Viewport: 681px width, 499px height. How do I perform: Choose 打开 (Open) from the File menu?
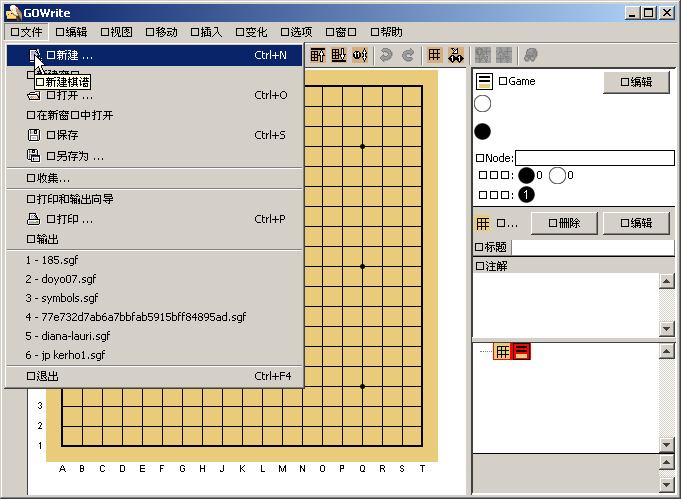(155, 95)
